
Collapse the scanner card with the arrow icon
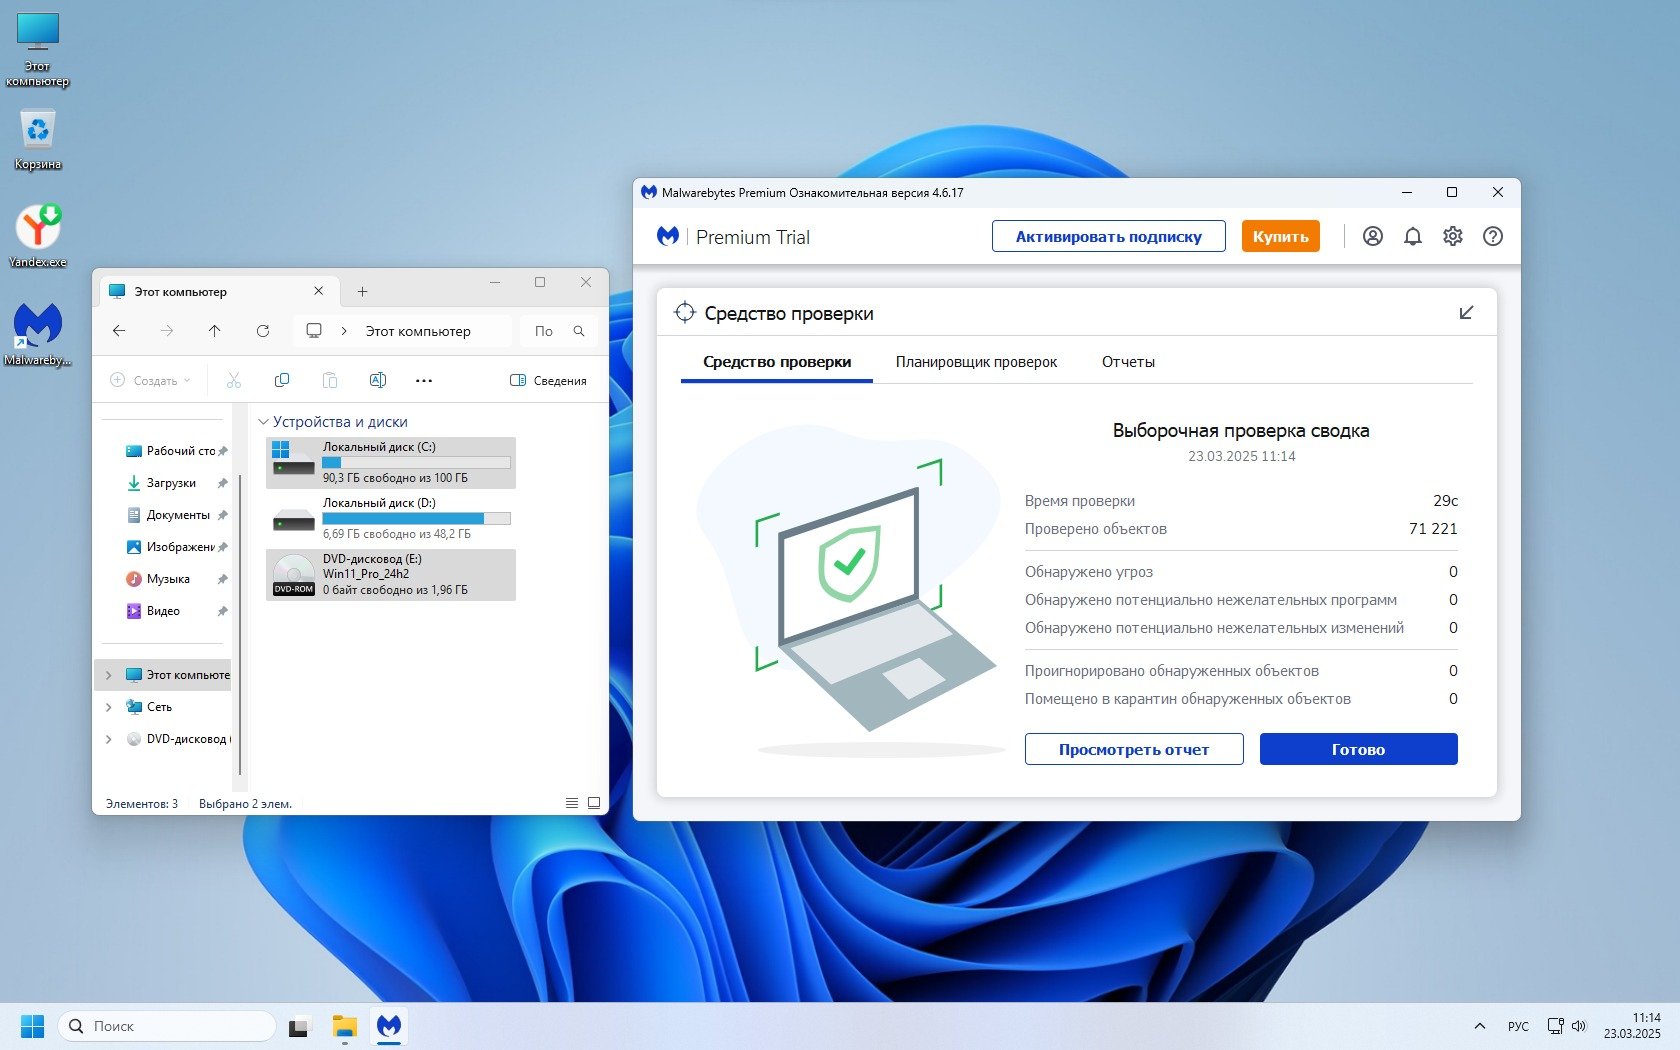click(x=1466, y=313)
